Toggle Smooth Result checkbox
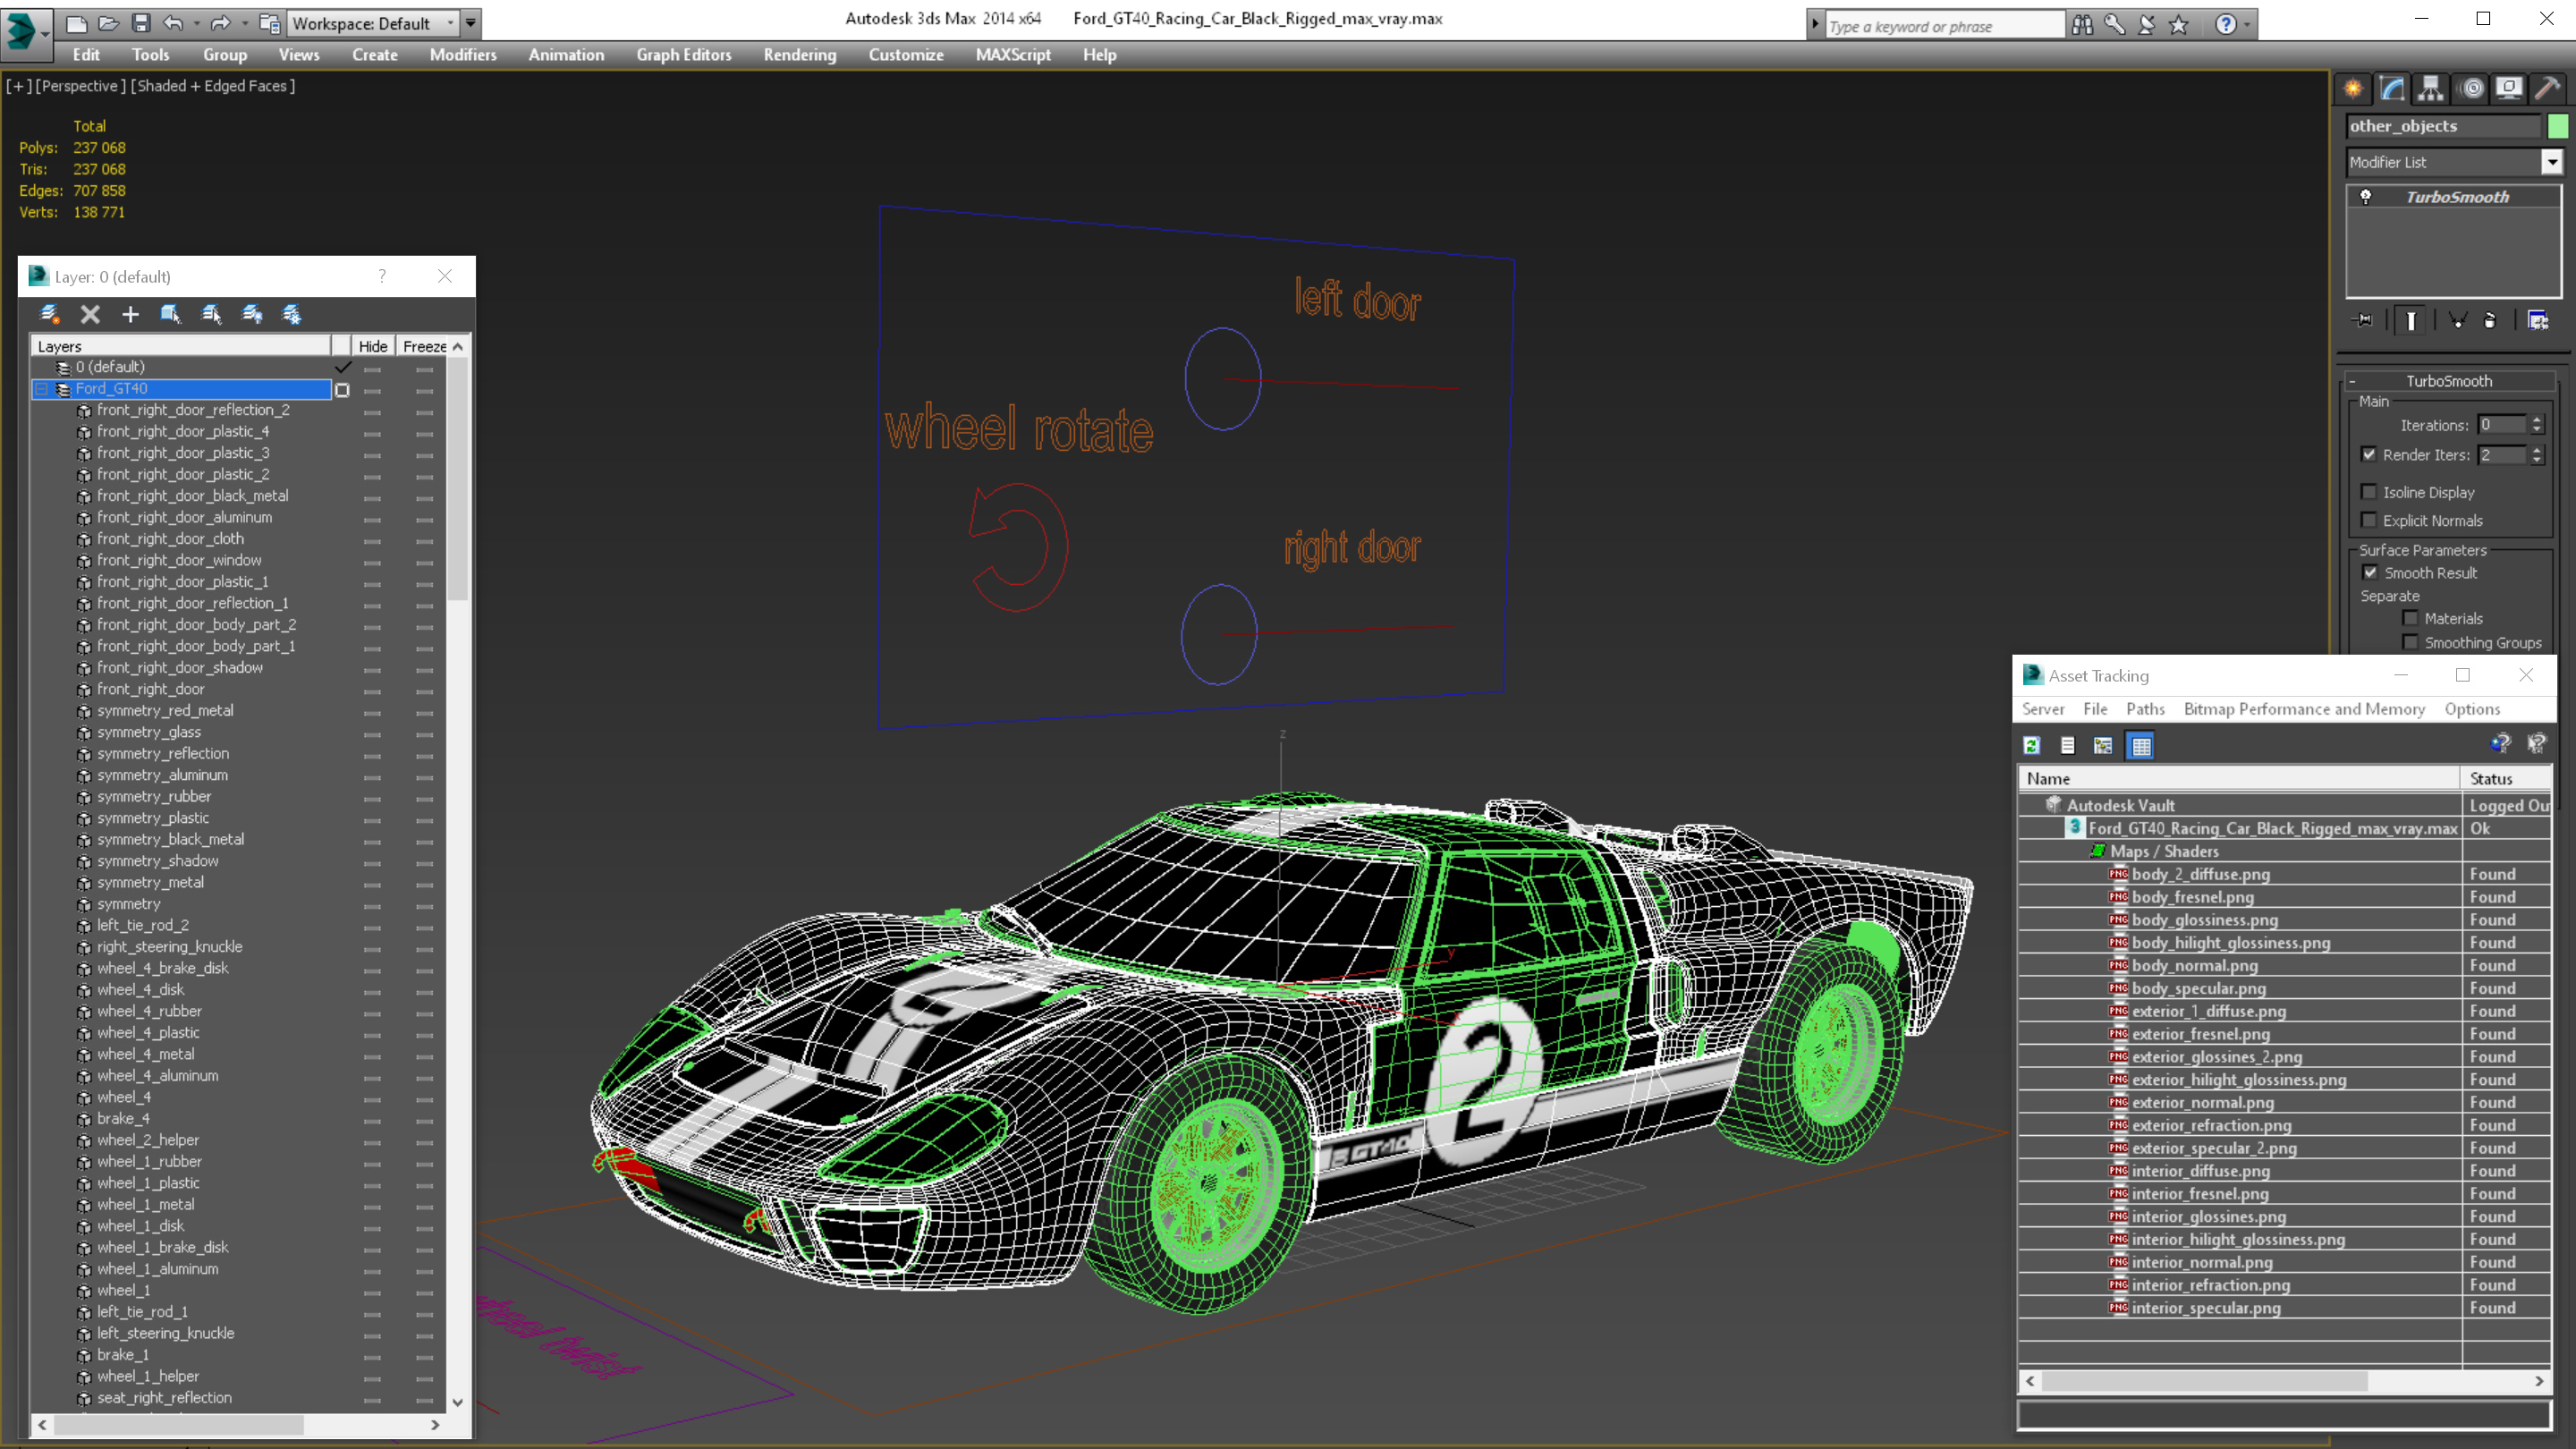 click(x=2370, y=573)
